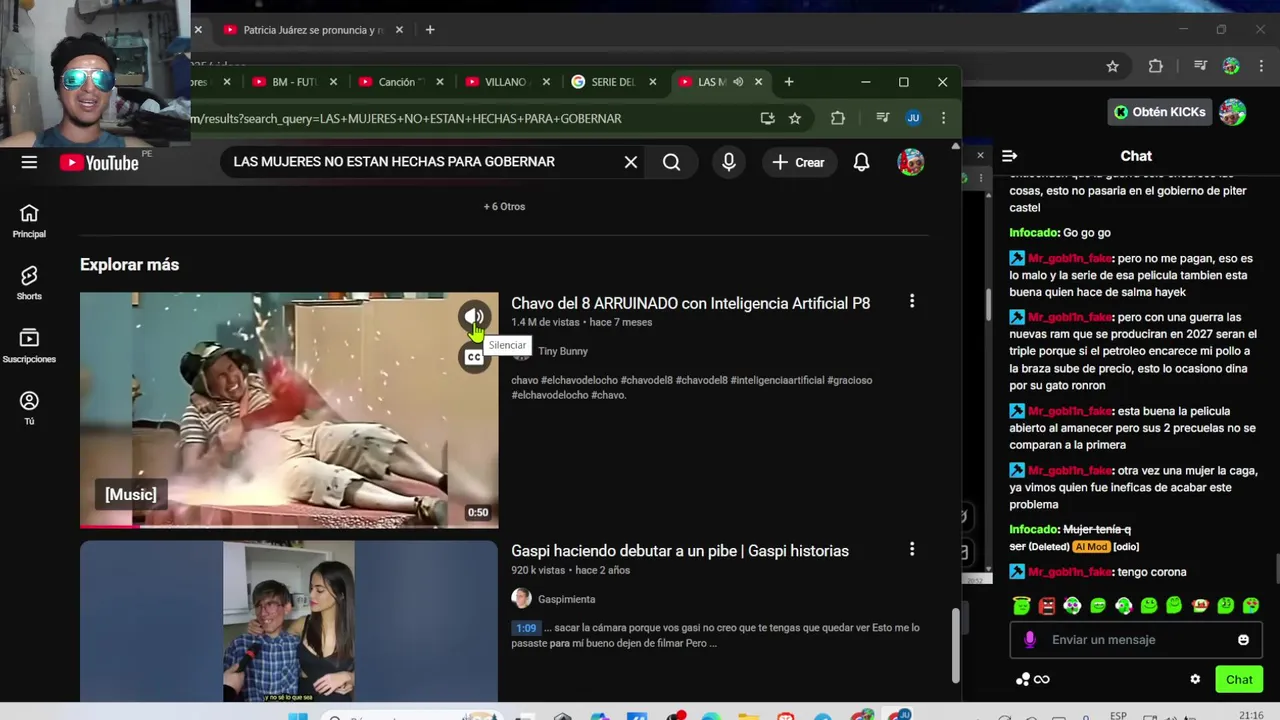Screen dimensions: 1280x720
Task: Click the YouTube logo
Action: point(99,162)
